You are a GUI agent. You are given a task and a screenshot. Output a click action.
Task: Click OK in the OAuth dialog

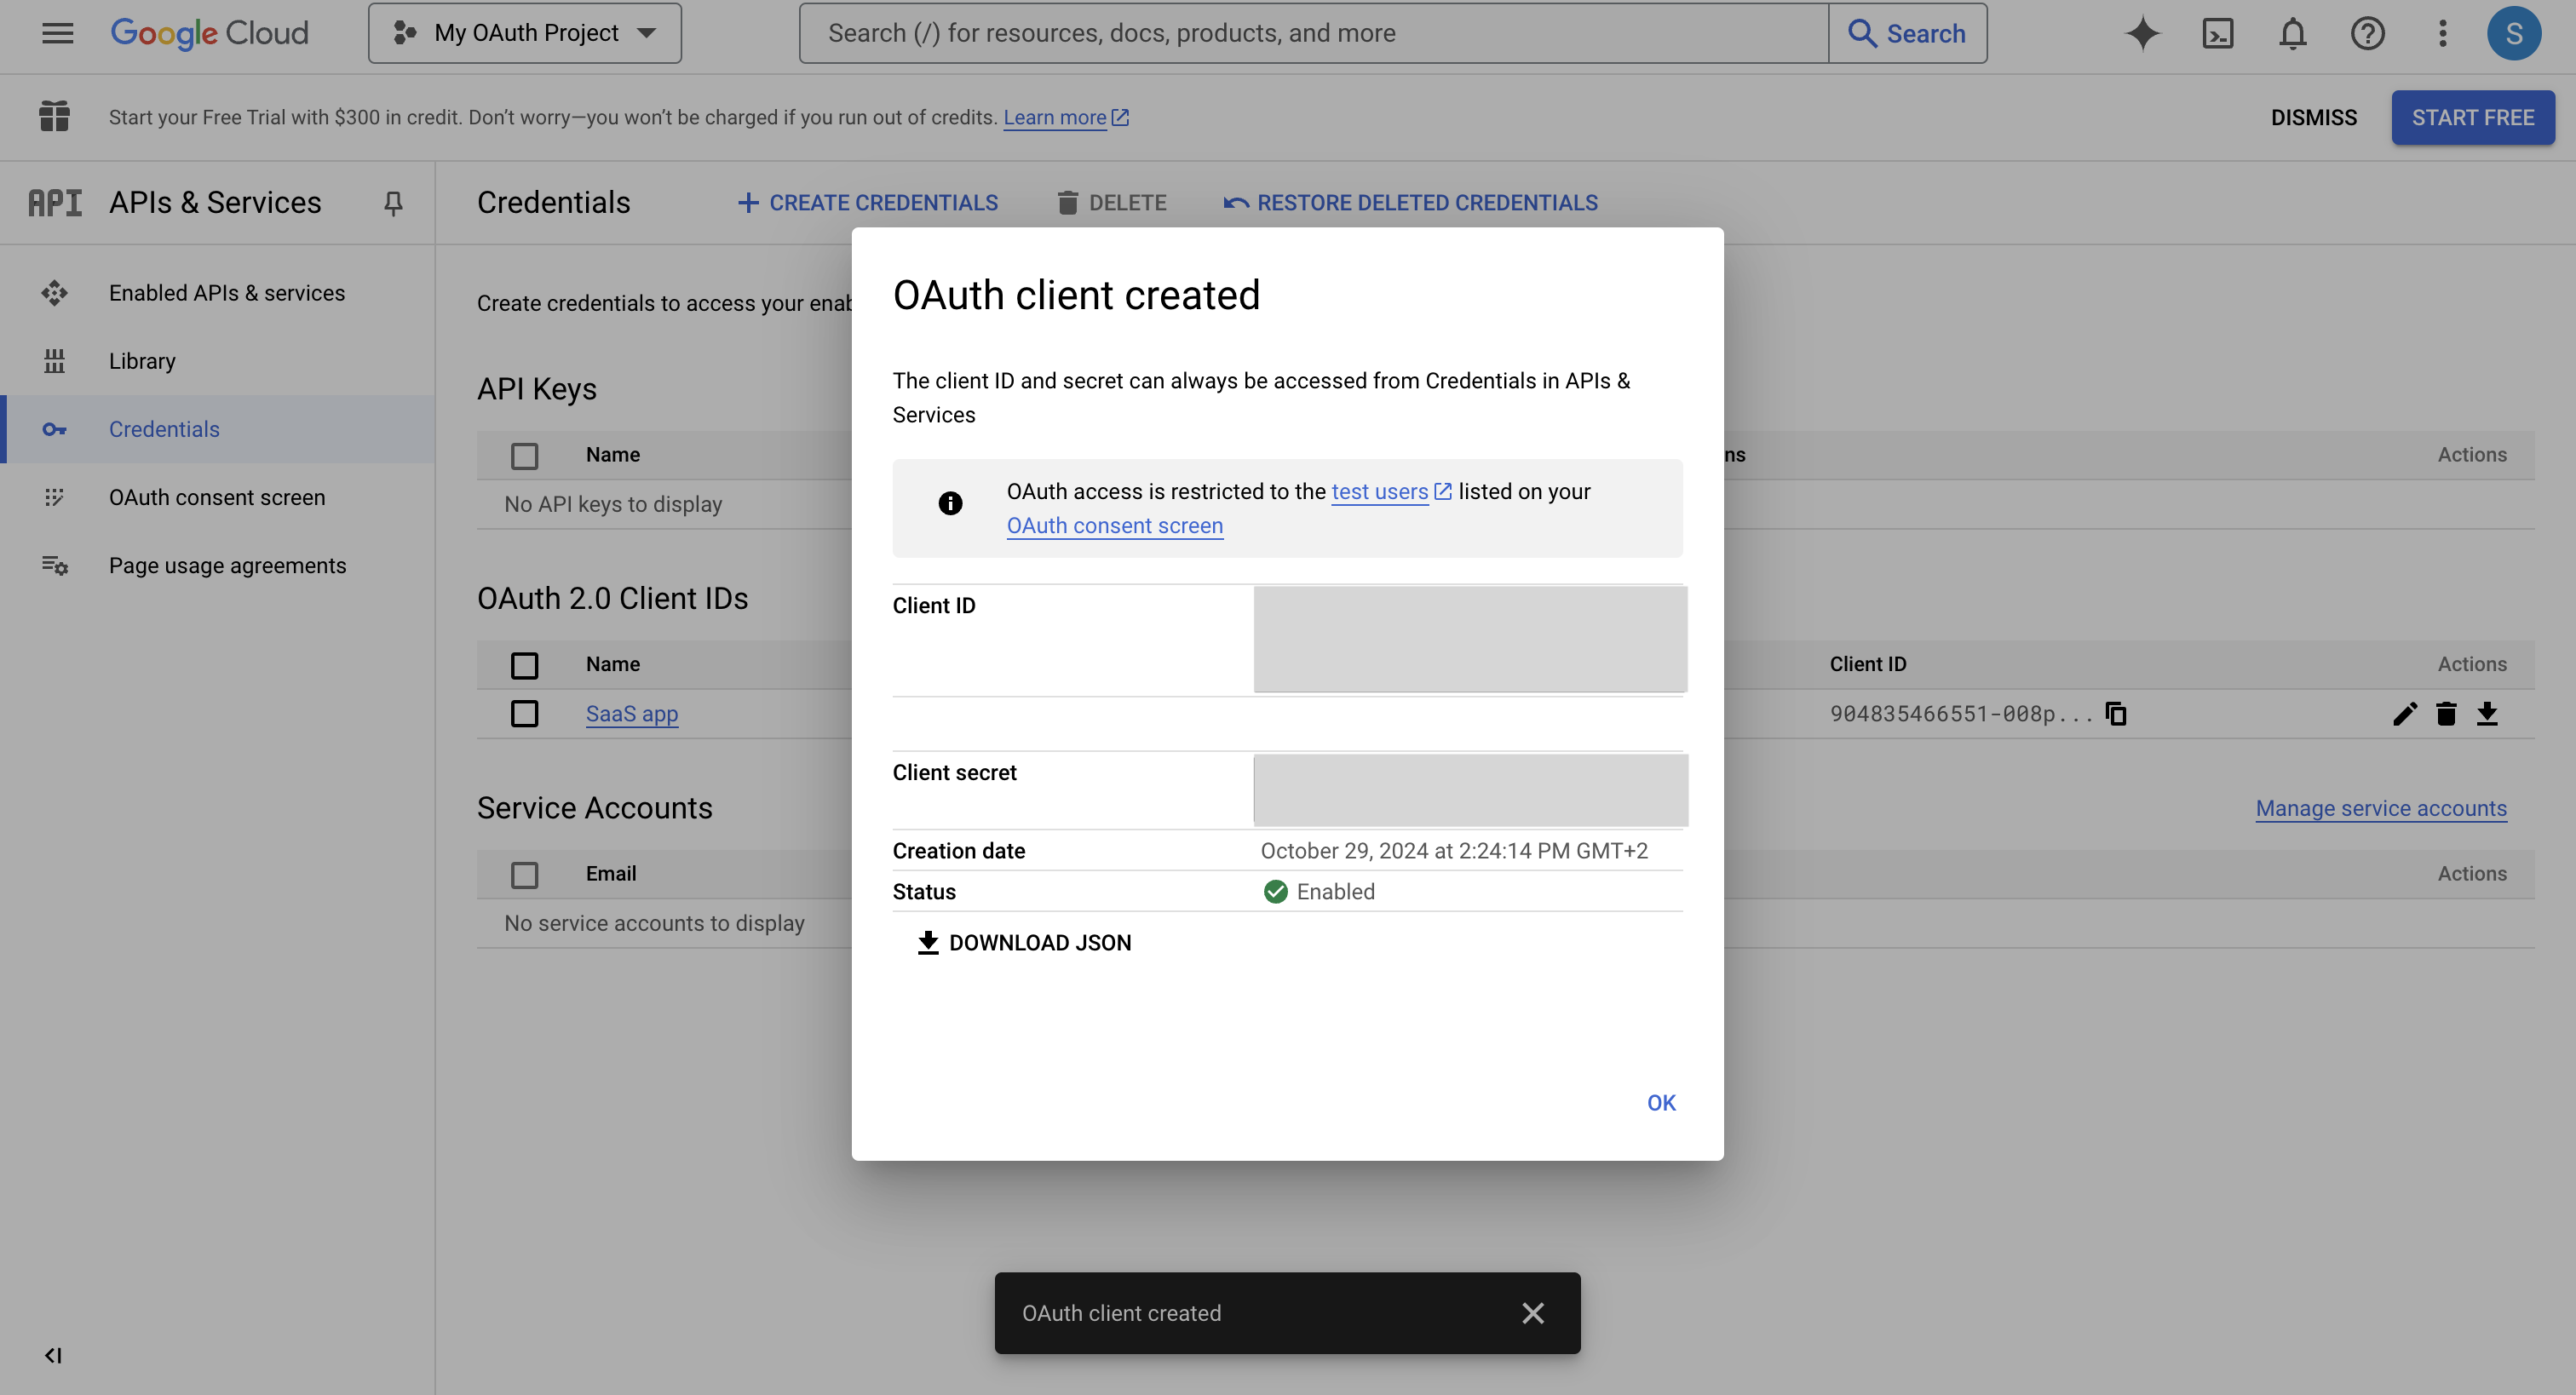1661,1102
